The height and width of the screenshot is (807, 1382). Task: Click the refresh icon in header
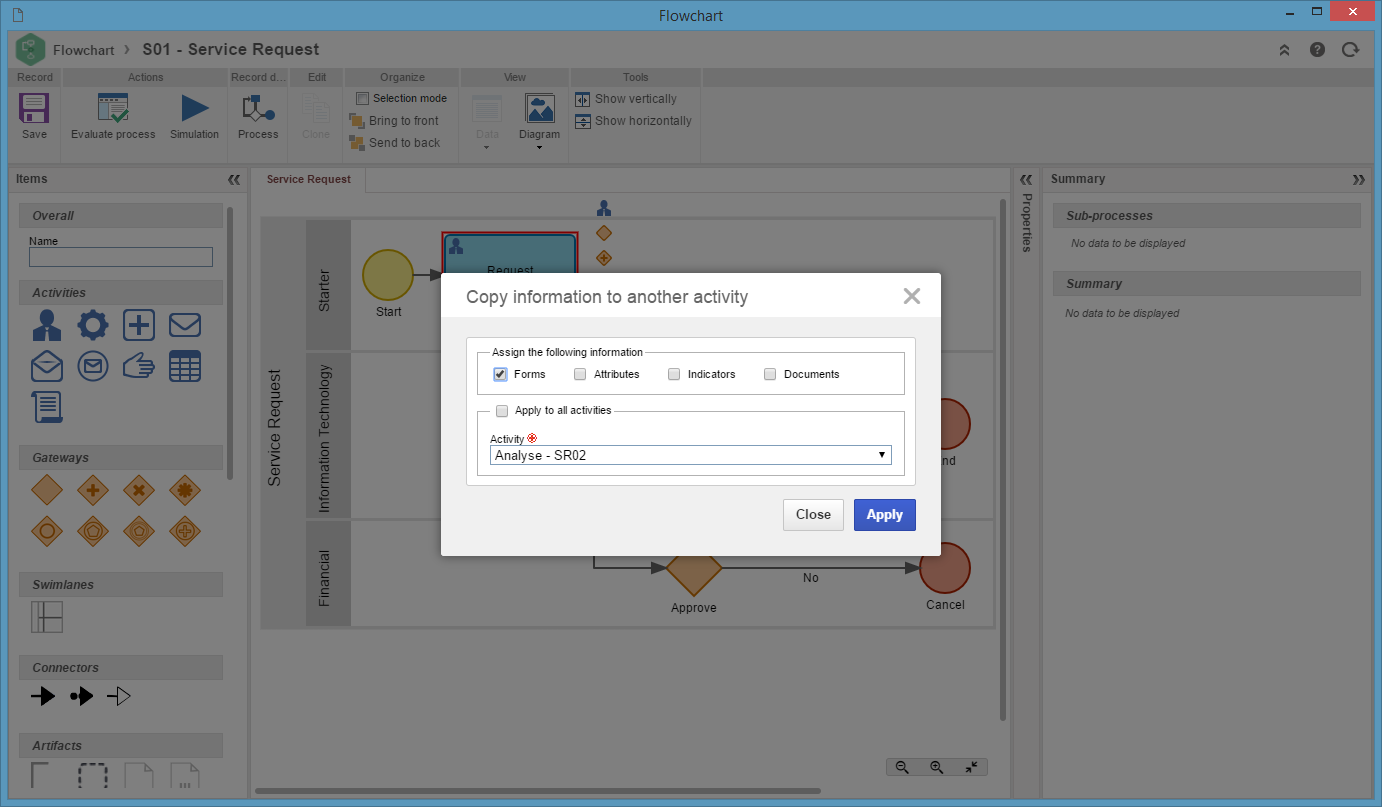[x=1350, y=49]
